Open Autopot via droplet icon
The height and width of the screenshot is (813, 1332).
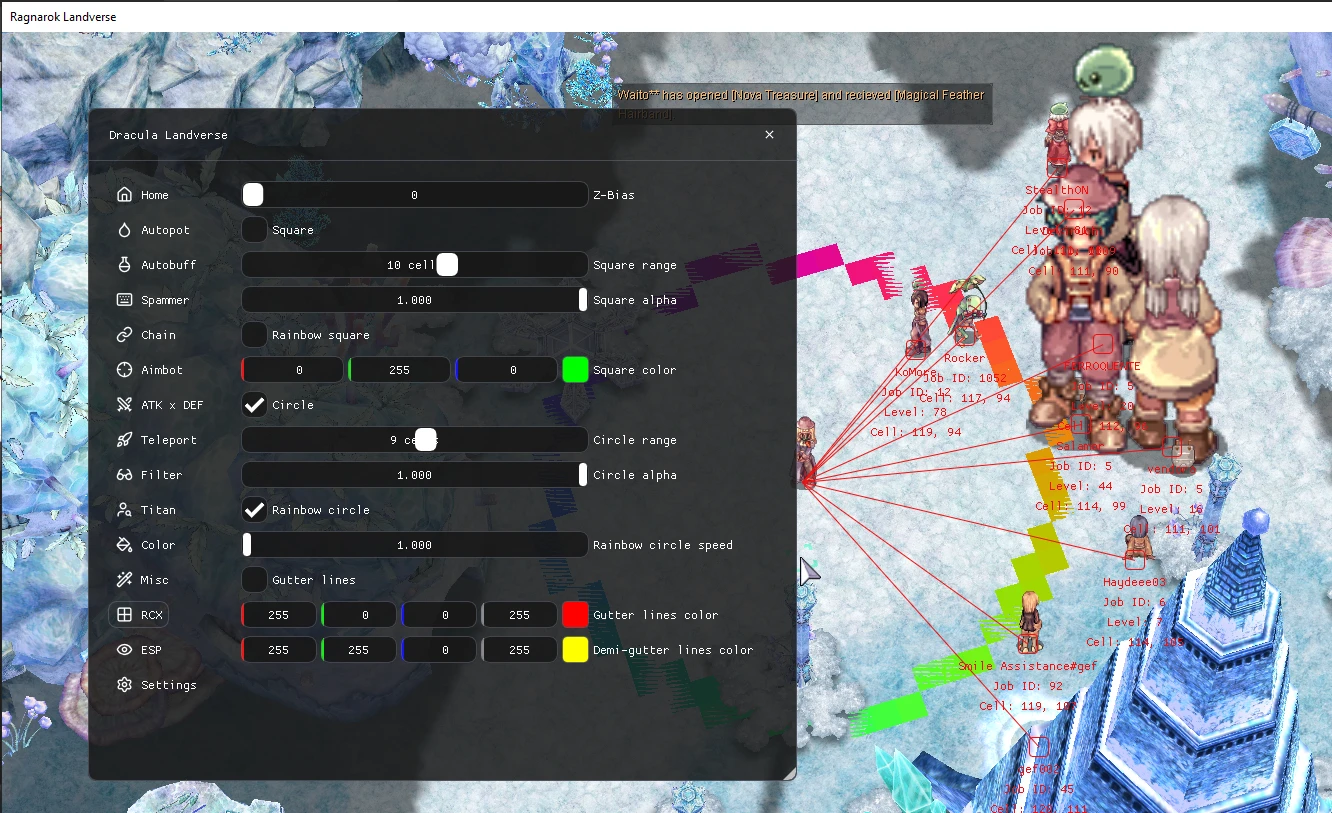click(124, 230)
